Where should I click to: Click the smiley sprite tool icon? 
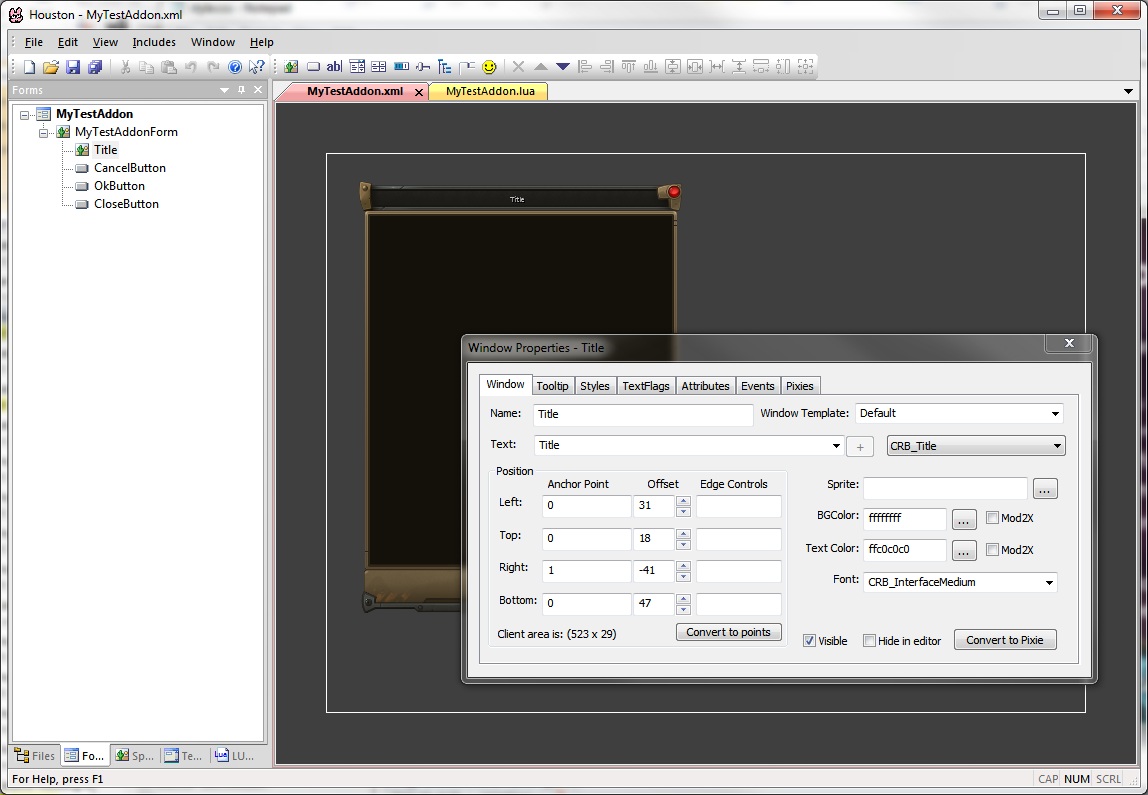pyautogui.click(x=487, y=66)
